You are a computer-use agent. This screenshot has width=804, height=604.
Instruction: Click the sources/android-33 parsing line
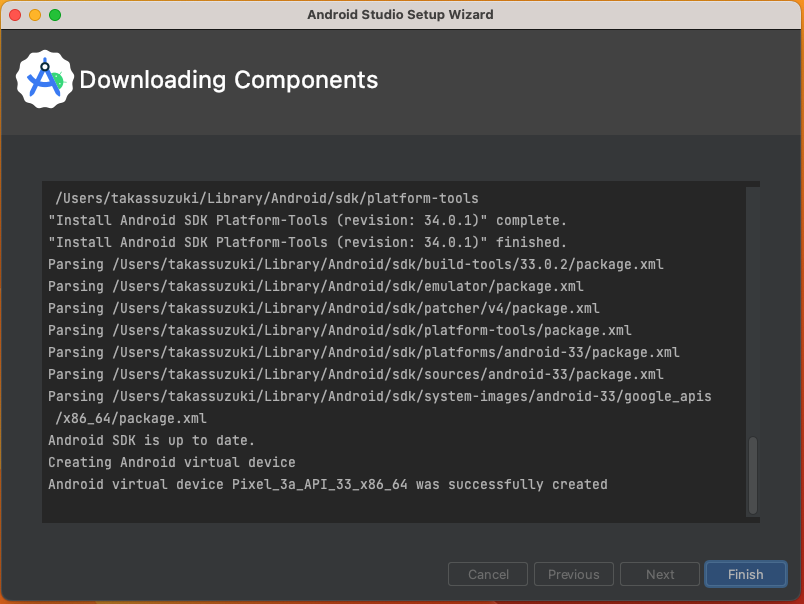coord(355,375)
